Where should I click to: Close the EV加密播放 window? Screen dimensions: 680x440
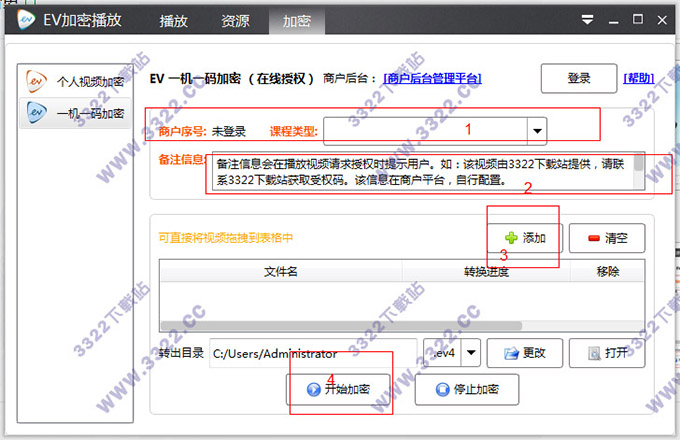pyautogui.click(x=662, y=20)
